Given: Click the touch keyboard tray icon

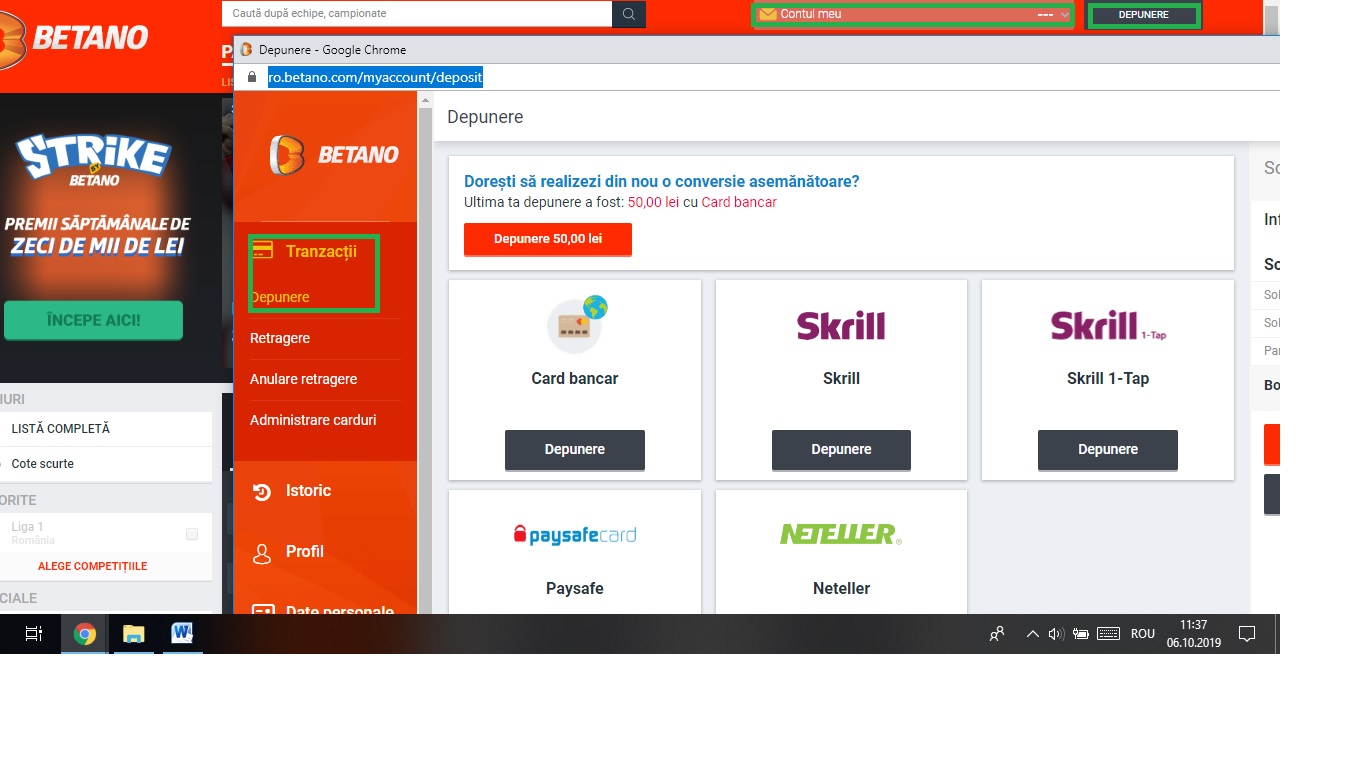Looking at the screenshot, I should coord(1108,634).
